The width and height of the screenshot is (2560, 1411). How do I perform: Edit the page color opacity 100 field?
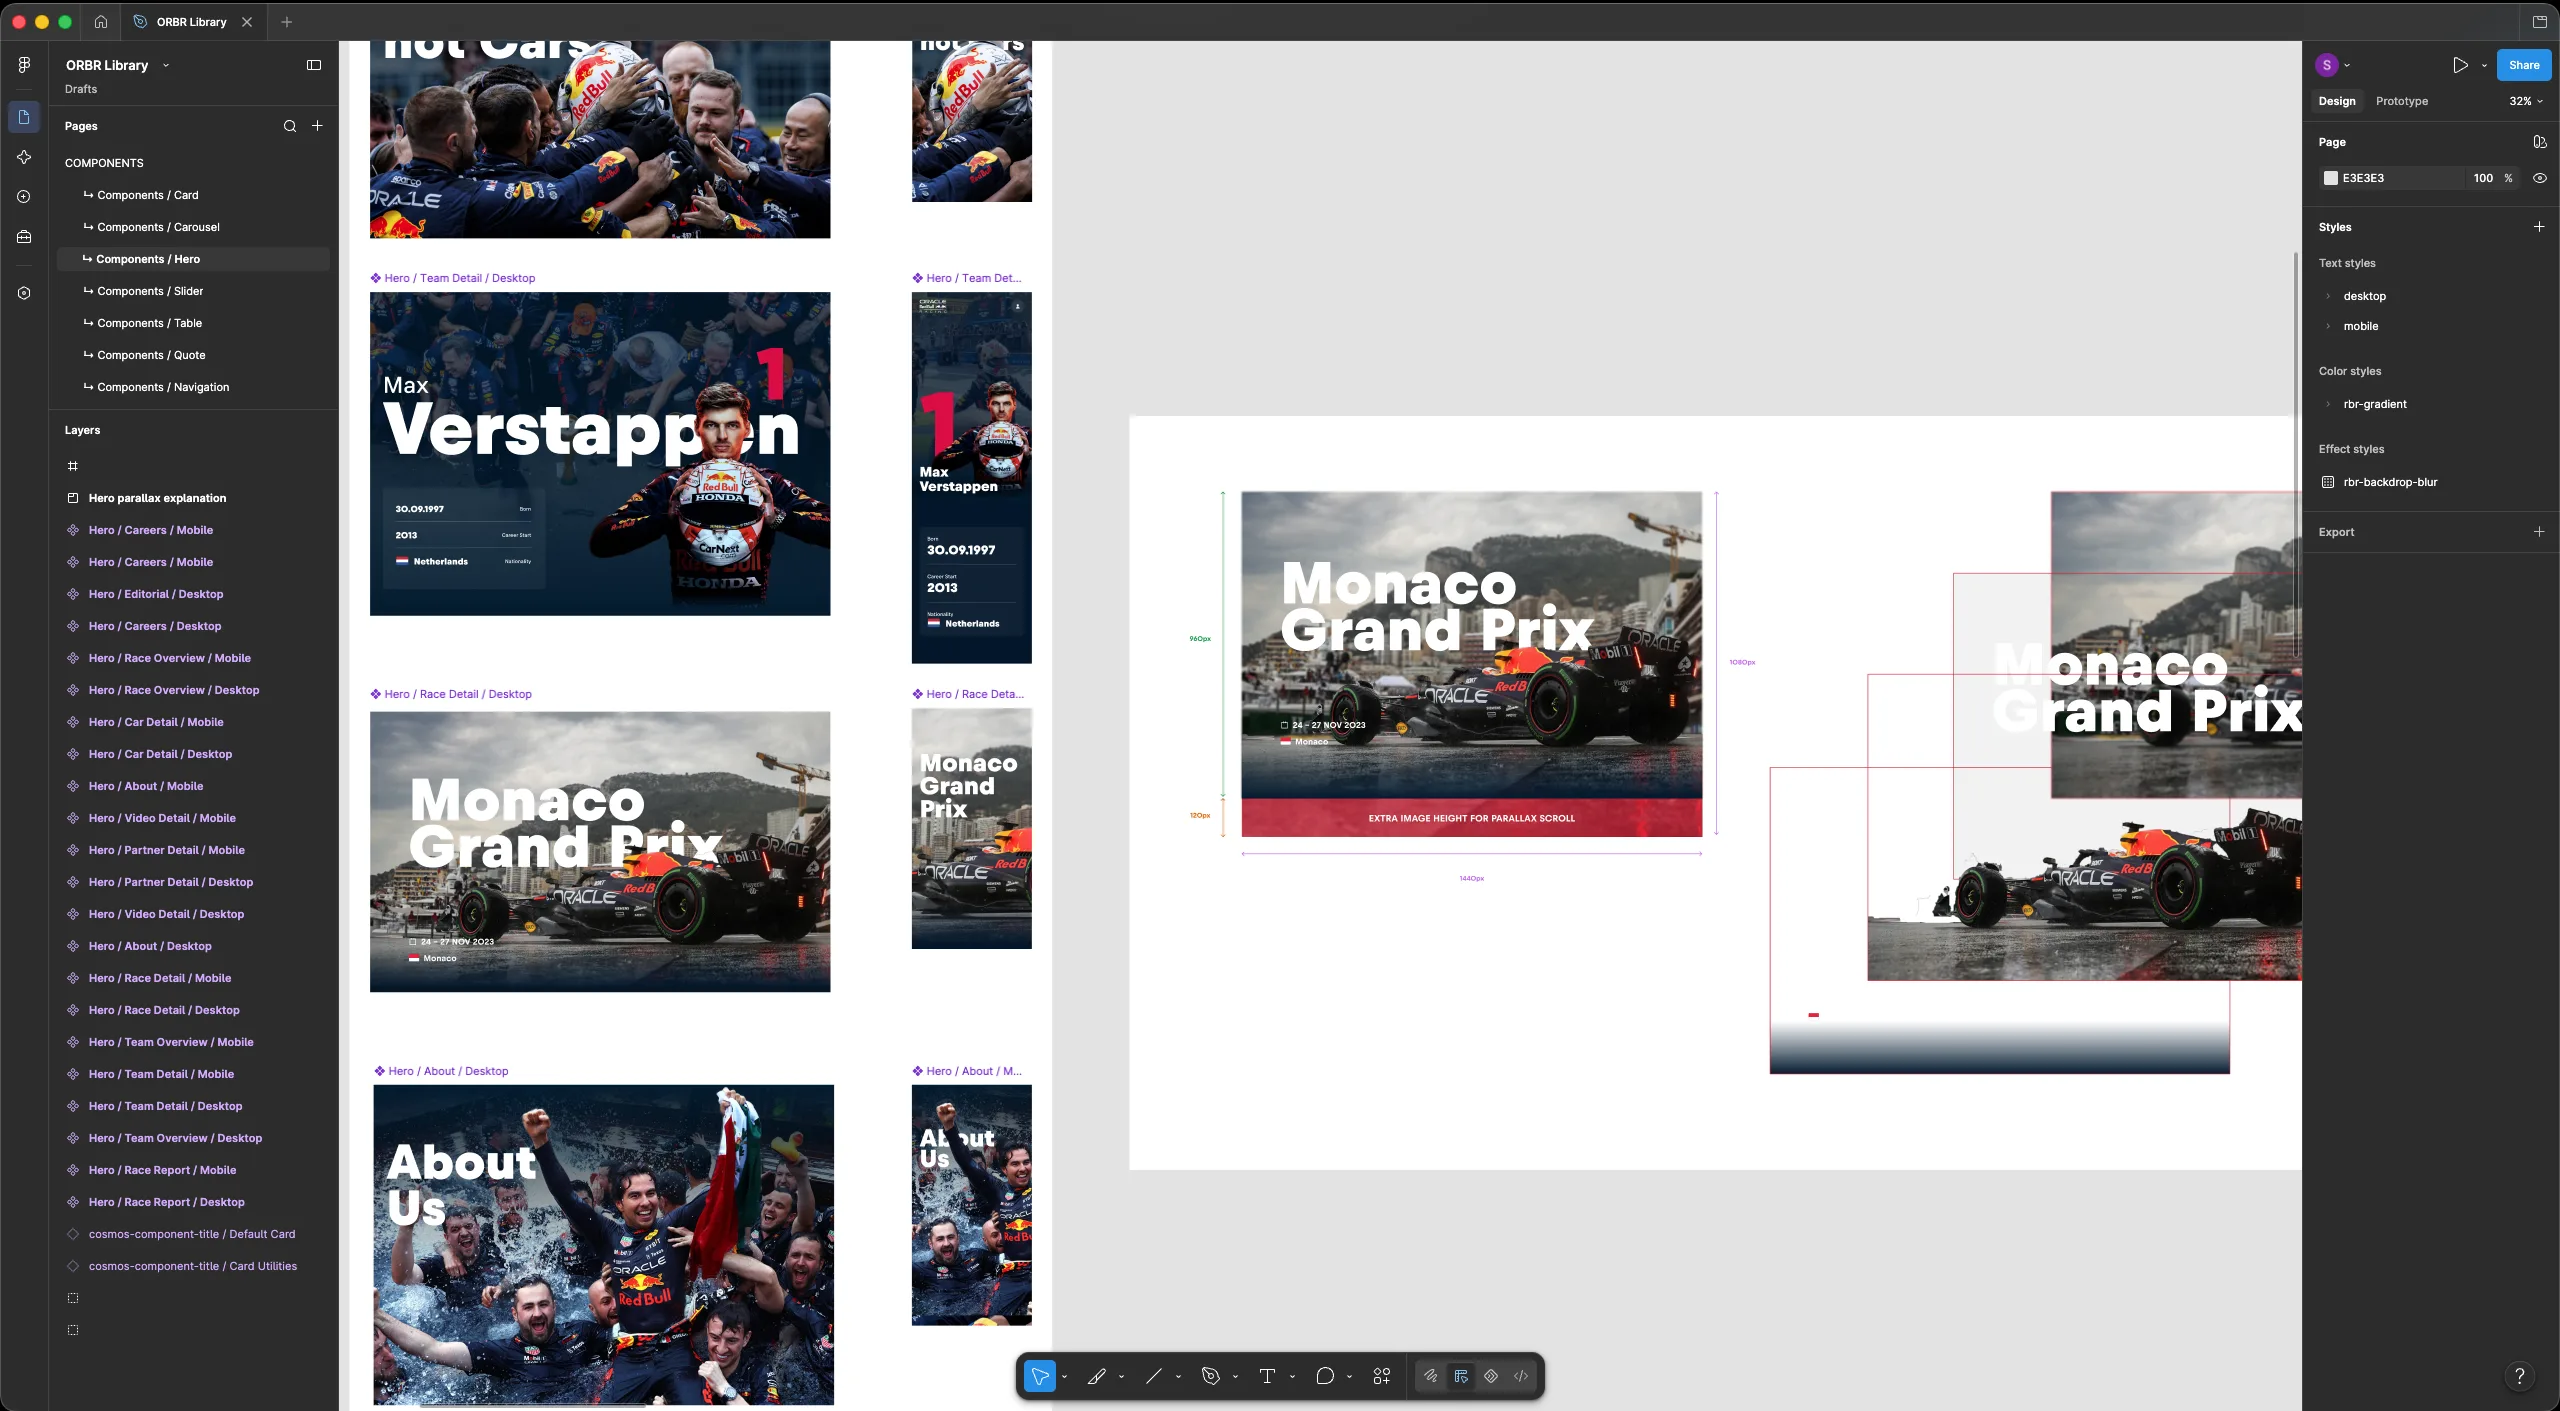[x=2482, y=178]
